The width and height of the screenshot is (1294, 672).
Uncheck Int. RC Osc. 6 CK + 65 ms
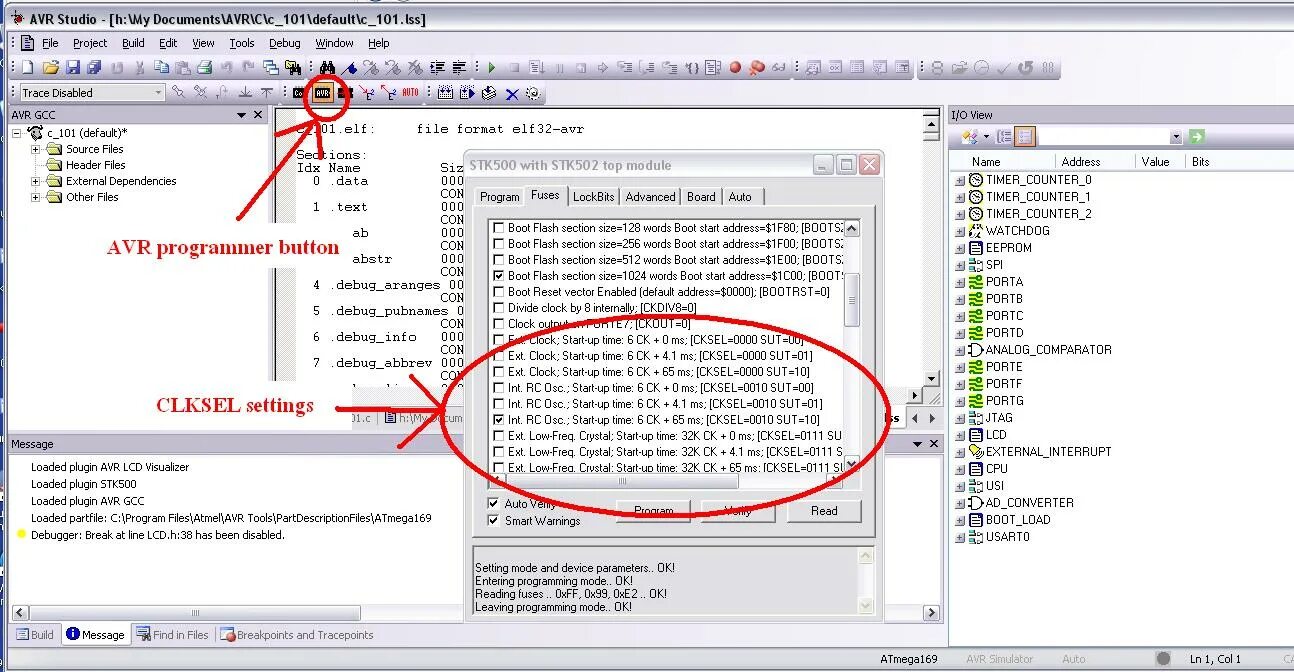[x=500, y=420]
